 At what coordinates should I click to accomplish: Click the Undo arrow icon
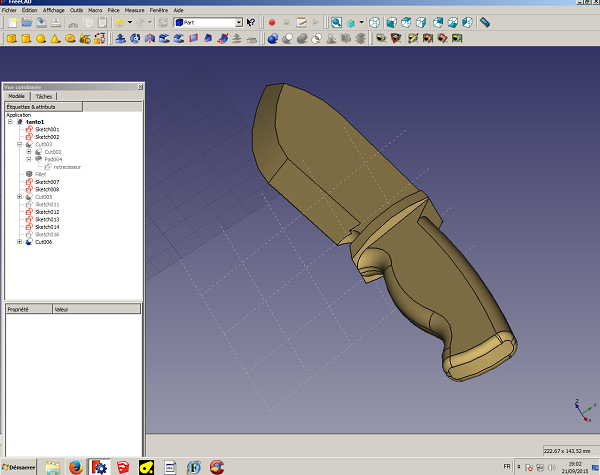(x=120, y=23)
